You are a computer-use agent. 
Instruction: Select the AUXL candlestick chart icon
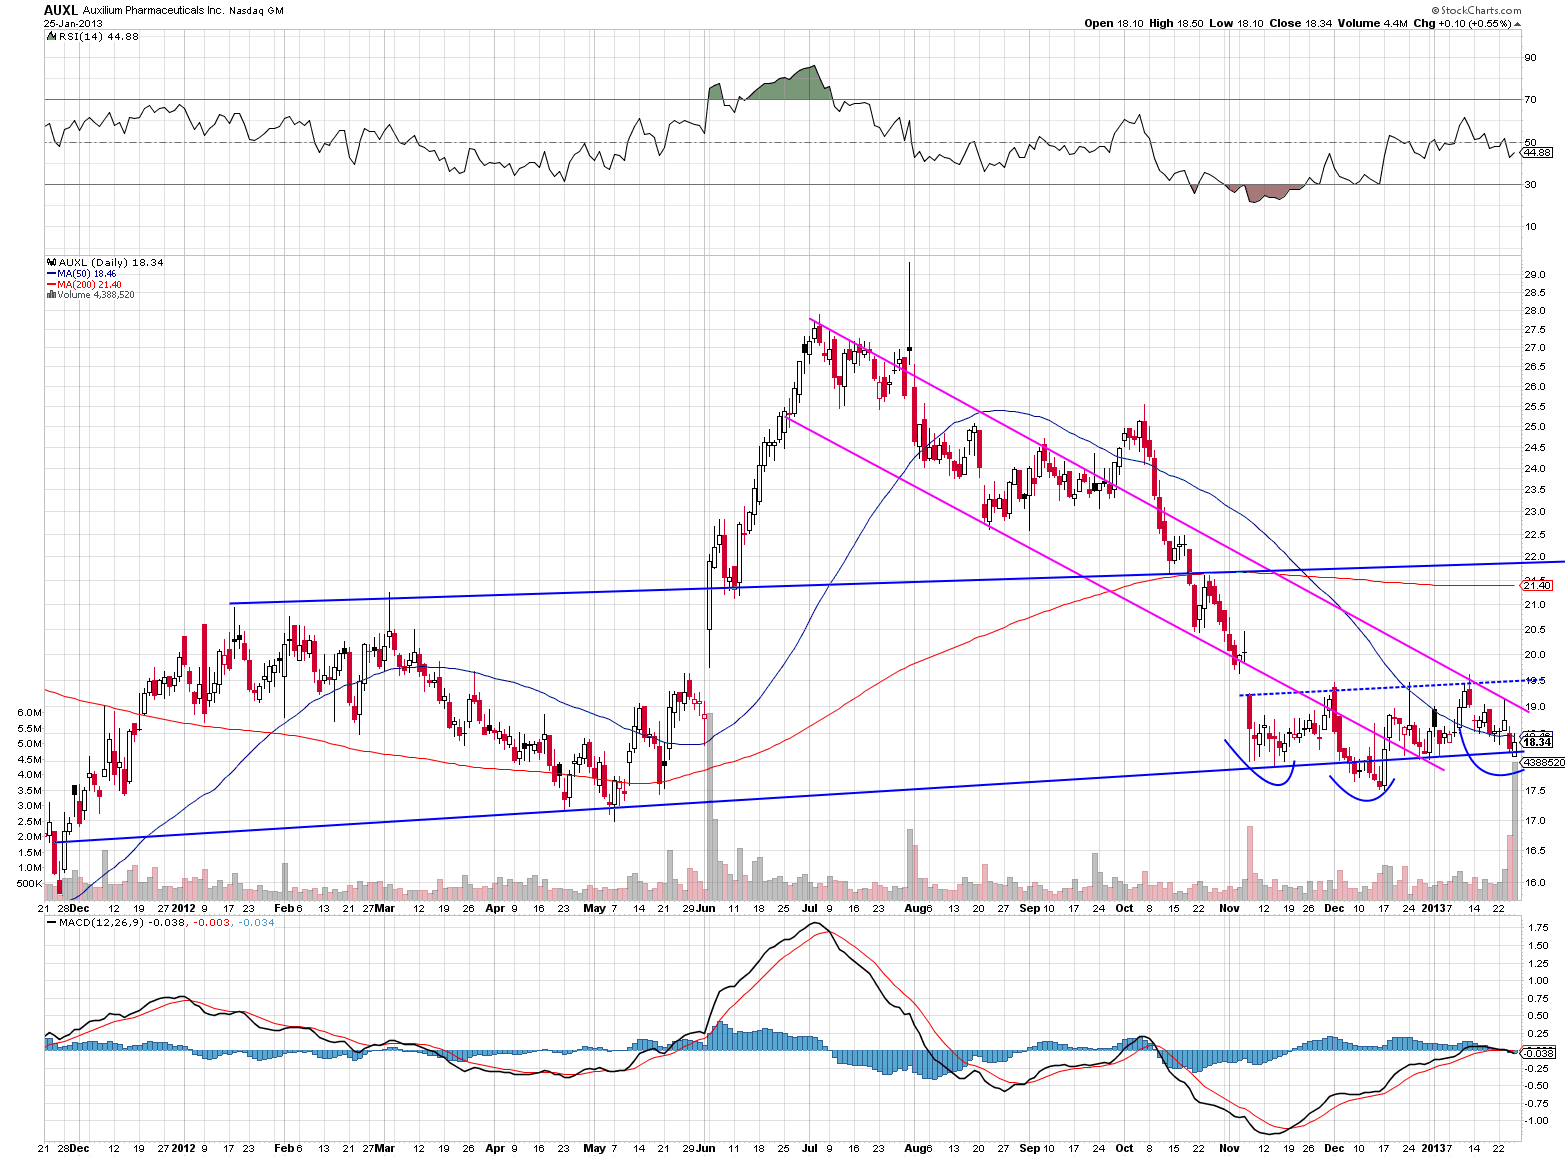pyautogui.click(x=52, y=262)
